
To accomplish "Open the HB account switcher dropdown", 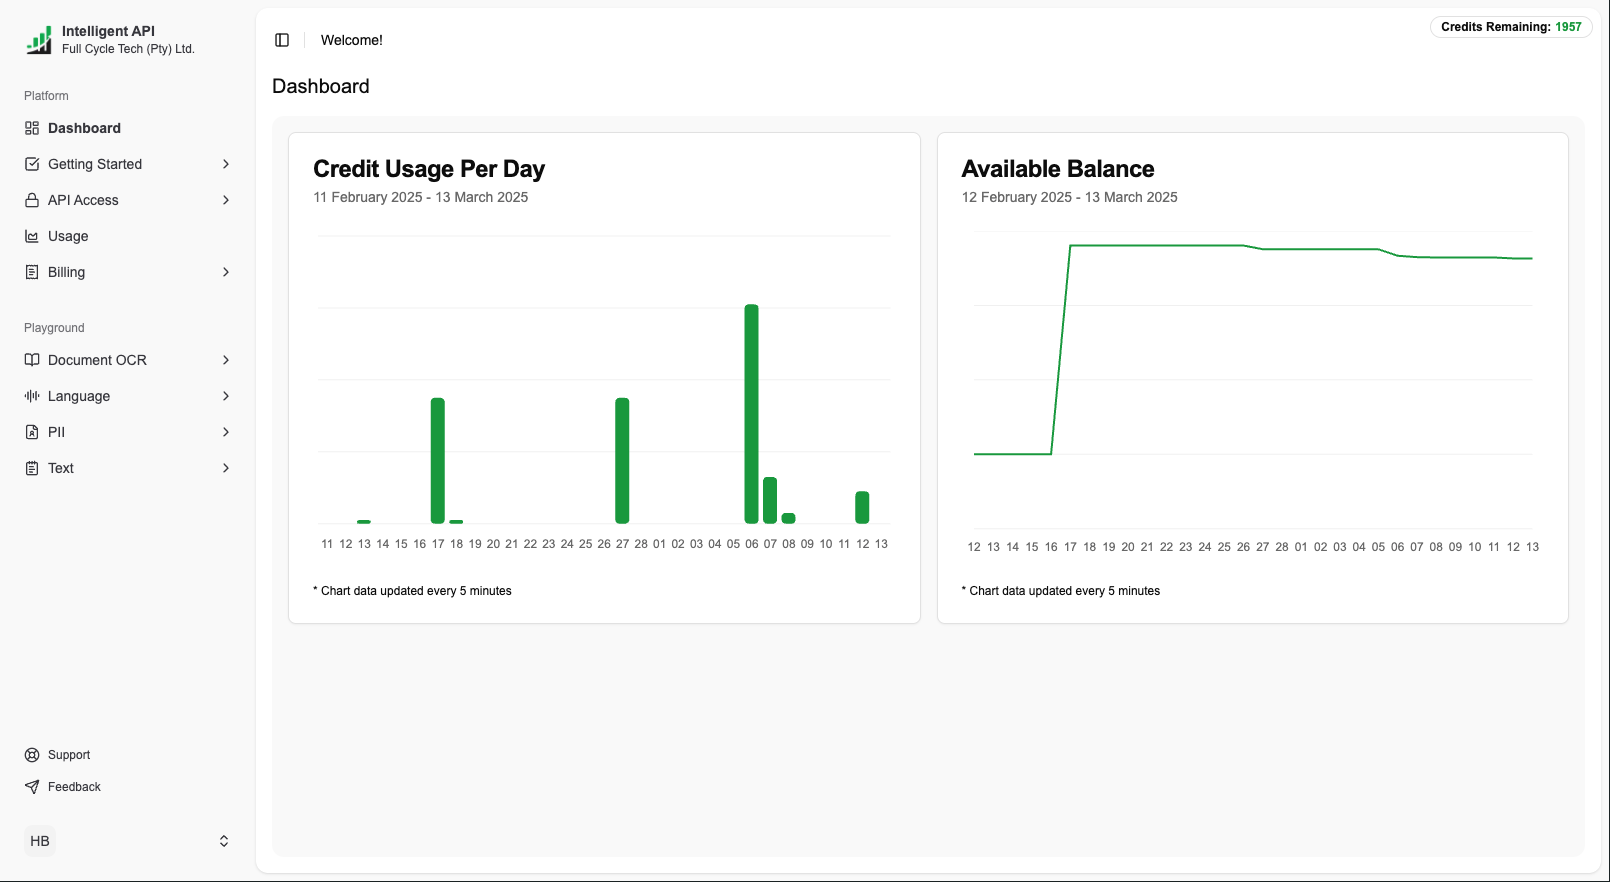I will click(x=224, y=841).
